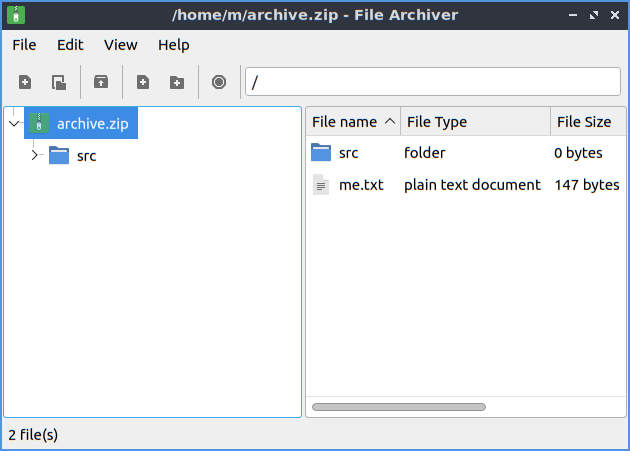Expand the src folder in the tree
Image resolution: width=630 pixels, height=451 pixels.
(35, 155)
